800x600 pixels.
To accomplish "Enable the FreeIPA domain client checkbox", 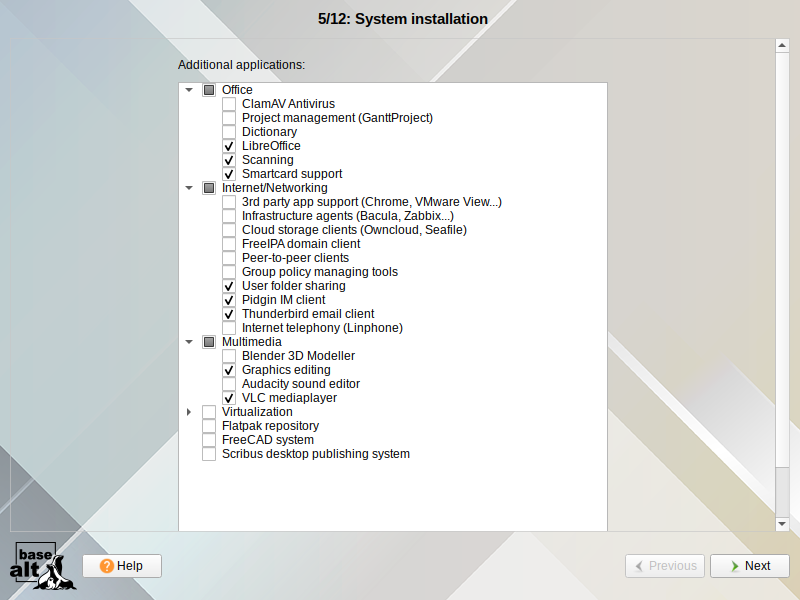I will 229,244.
